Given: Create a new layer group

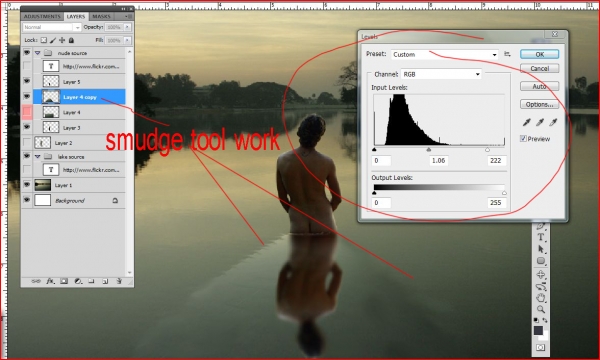Looking at the screenshot, I should tap(91, 281).
